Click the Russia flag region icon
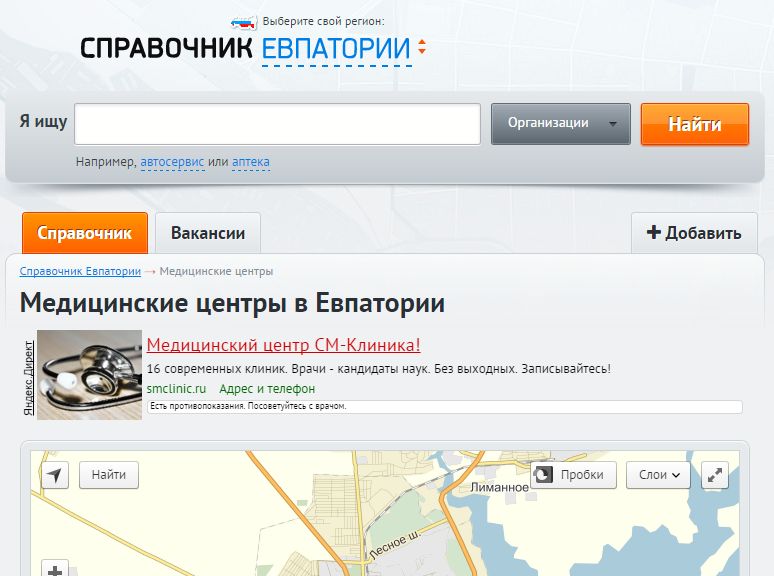The height and width of the screenshot is (576, 774). click(244, 23)
